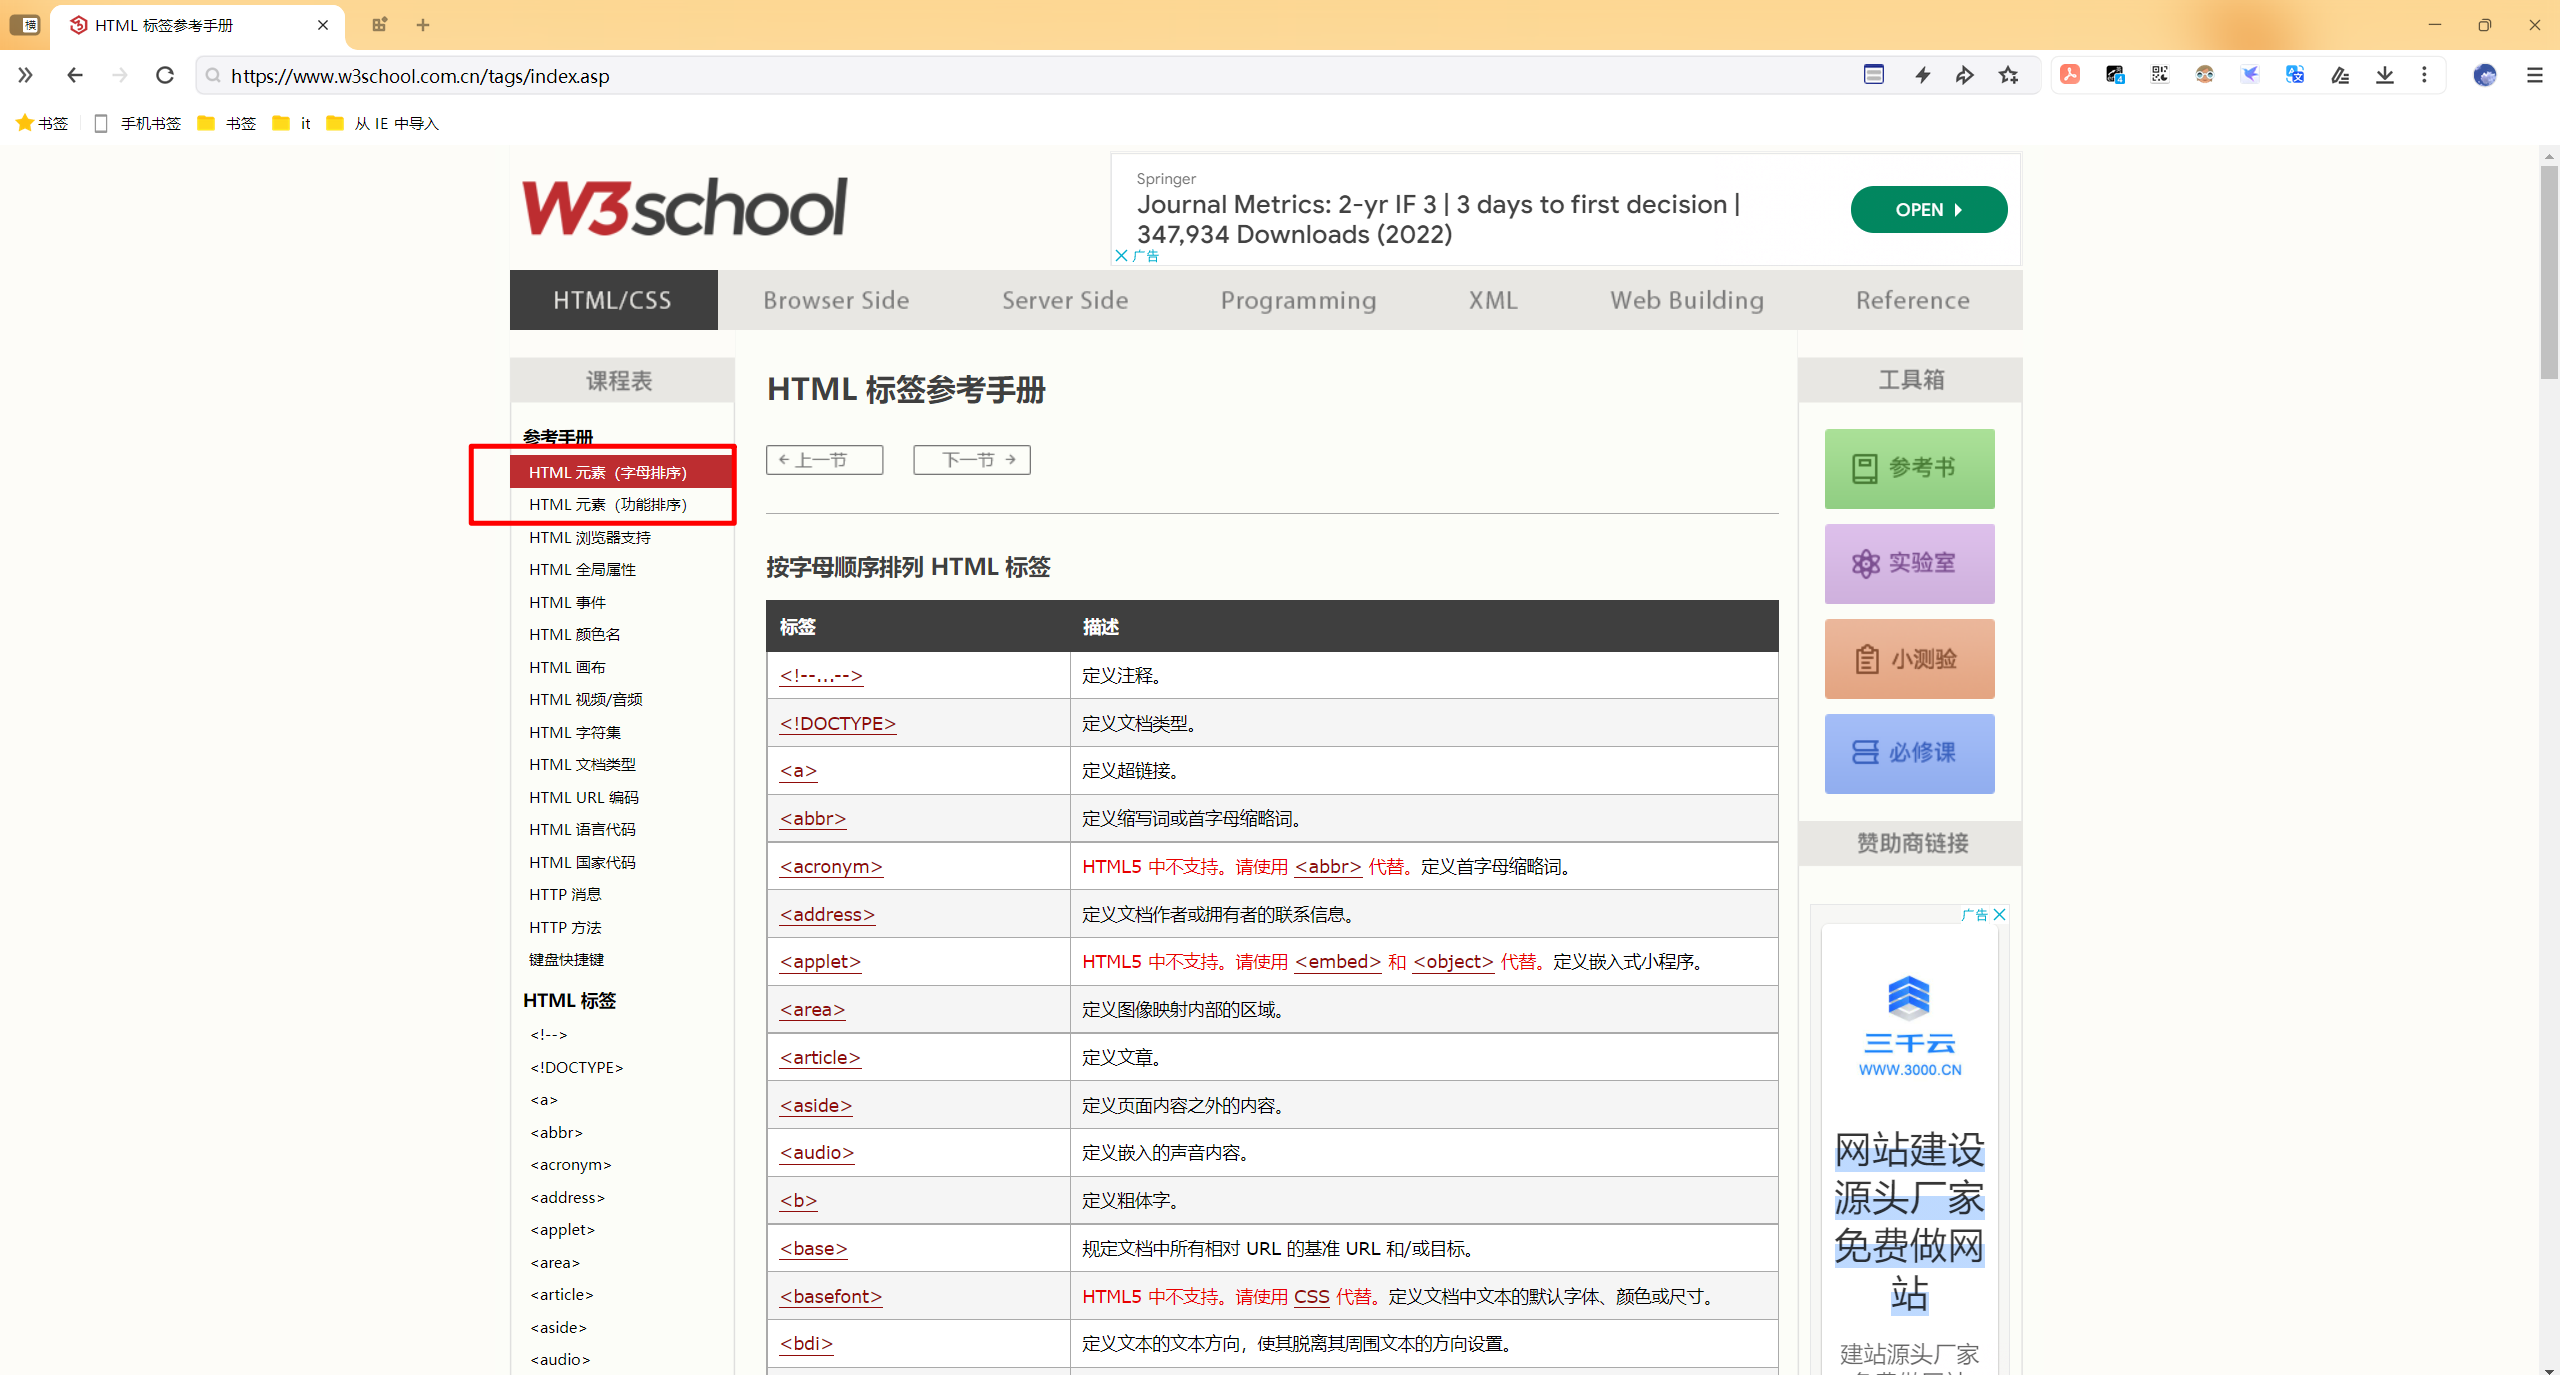
Task: Open HTTP 方法 in the sidebar
Action: (x=565, y=927)
